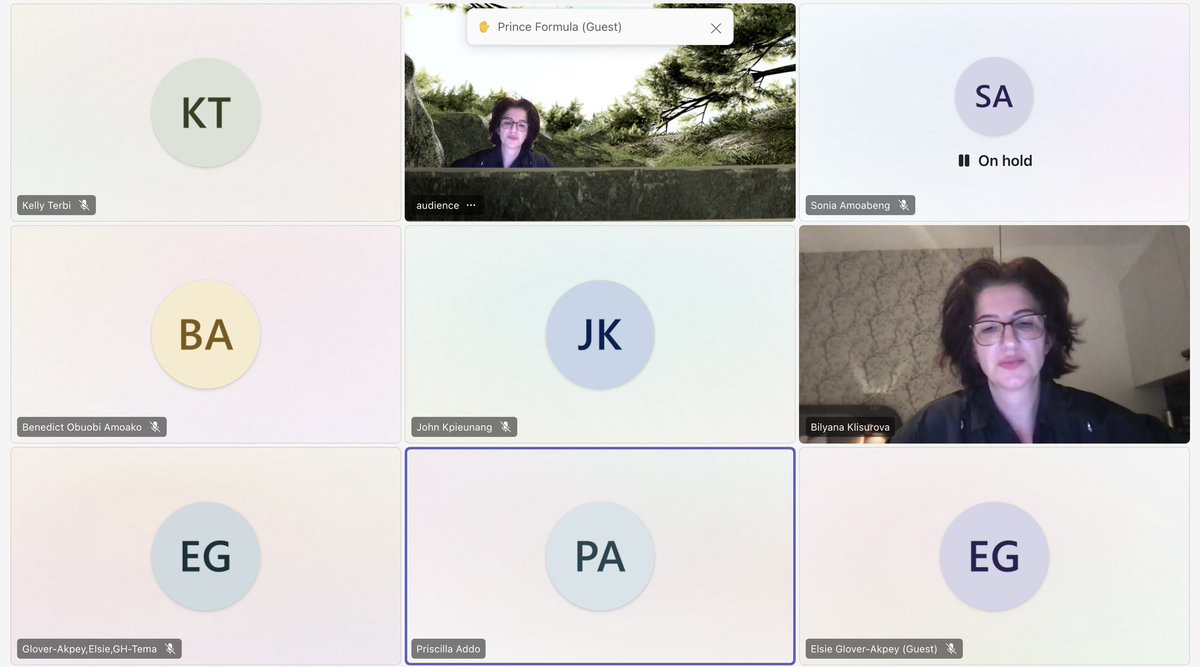Click Prince Formula (Guest) notification text
The image size is (1200, 667).
coord(560,27)
